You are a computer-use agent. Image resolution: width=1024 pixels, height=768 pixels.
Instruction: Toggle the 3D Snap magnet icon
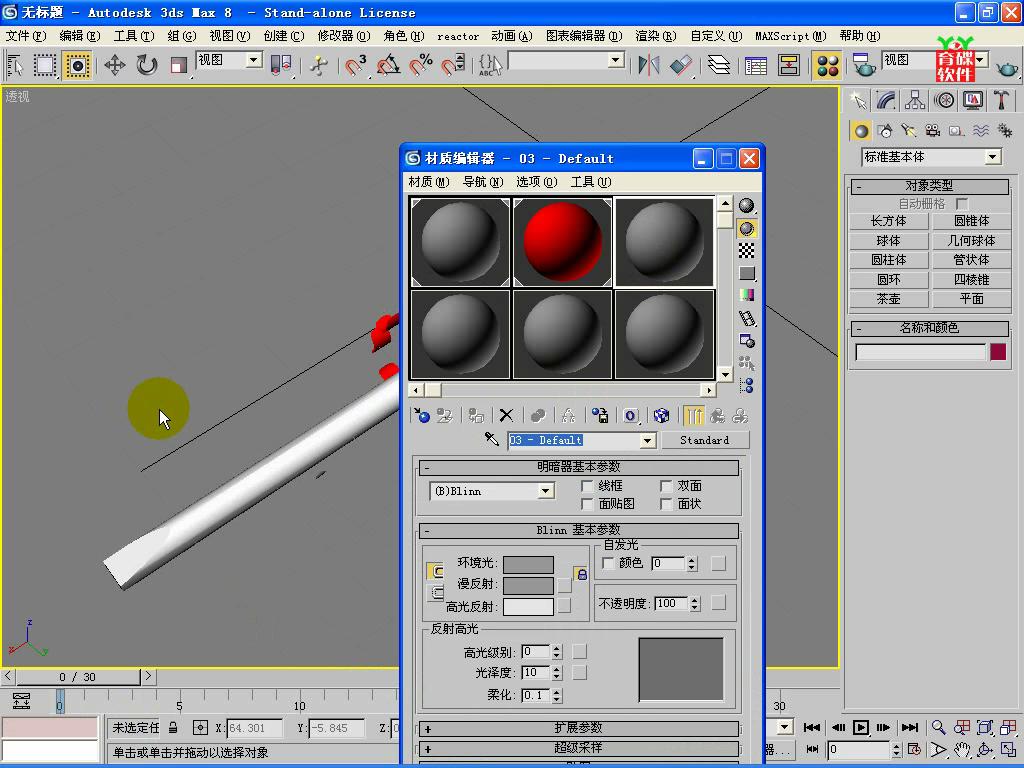(357, 65)
